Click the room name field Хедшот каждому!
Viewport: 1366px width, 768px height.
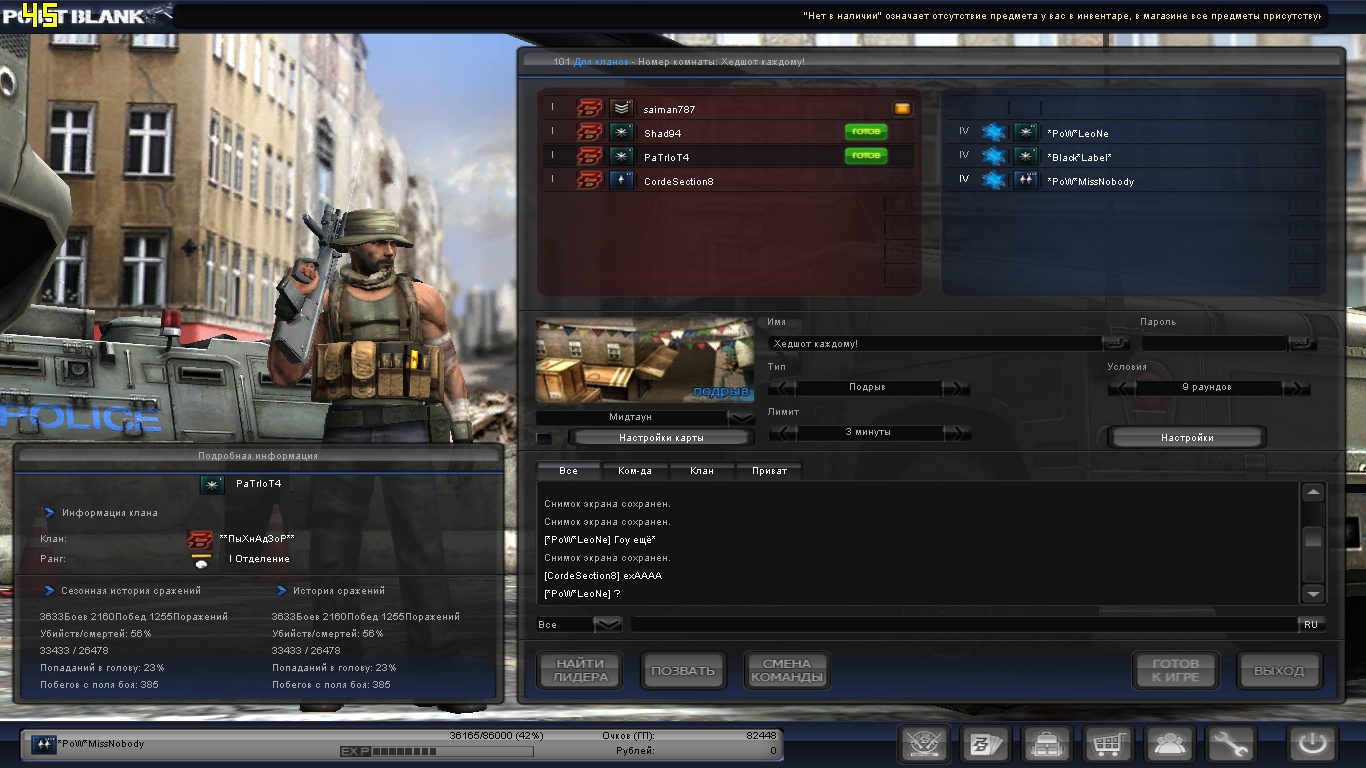tap(935, 344)
